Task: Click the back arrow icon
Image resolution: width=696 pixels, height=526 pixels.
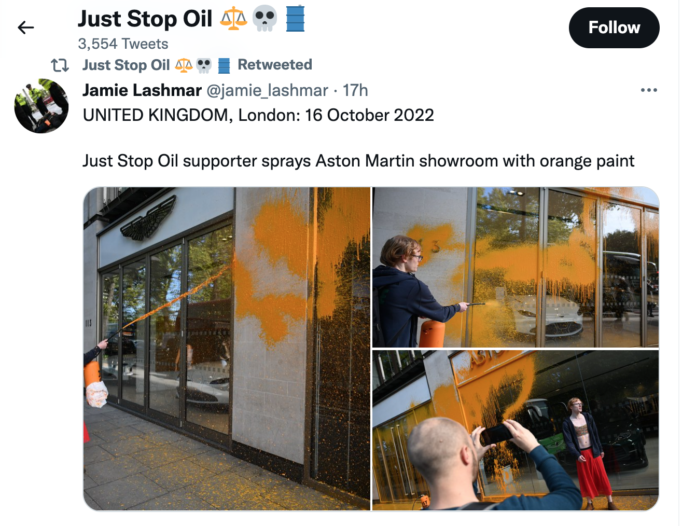Action: [26, 28]
